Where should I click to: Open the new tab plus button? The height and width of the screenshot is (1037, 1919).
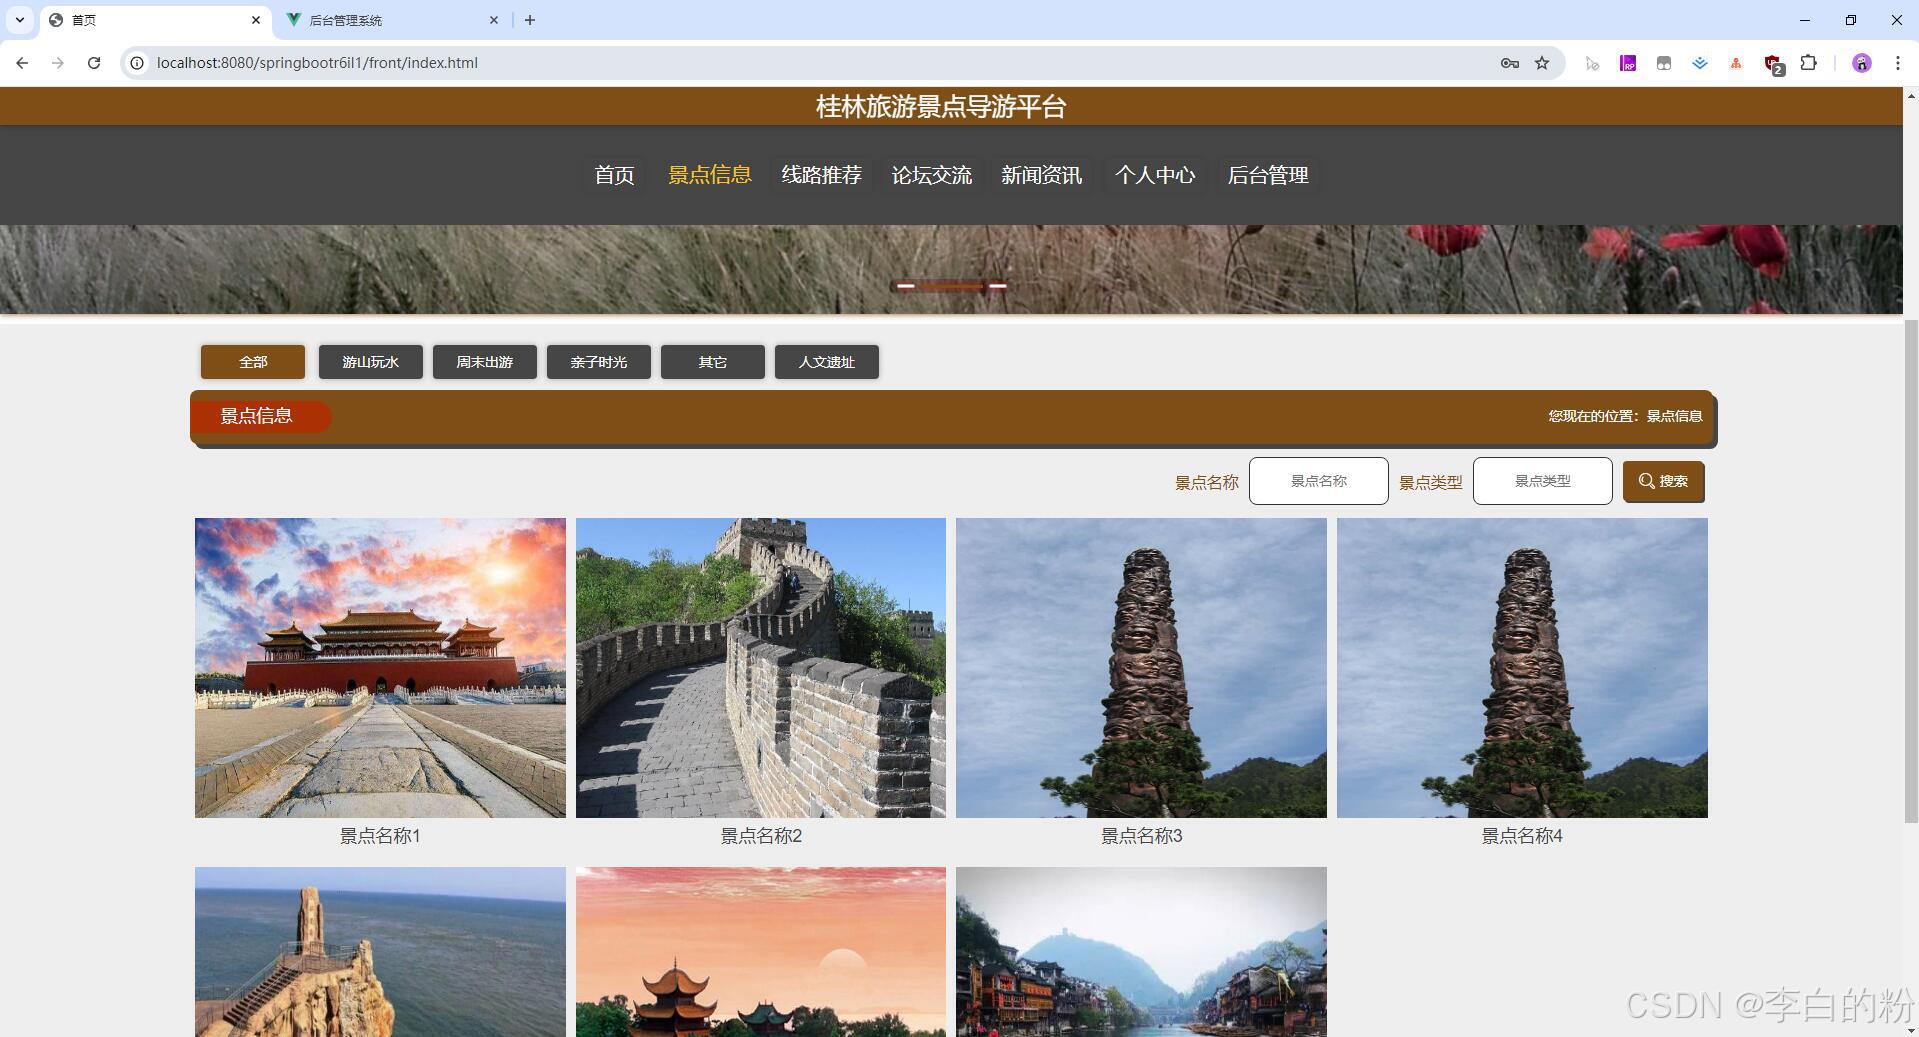coord(530,20)
